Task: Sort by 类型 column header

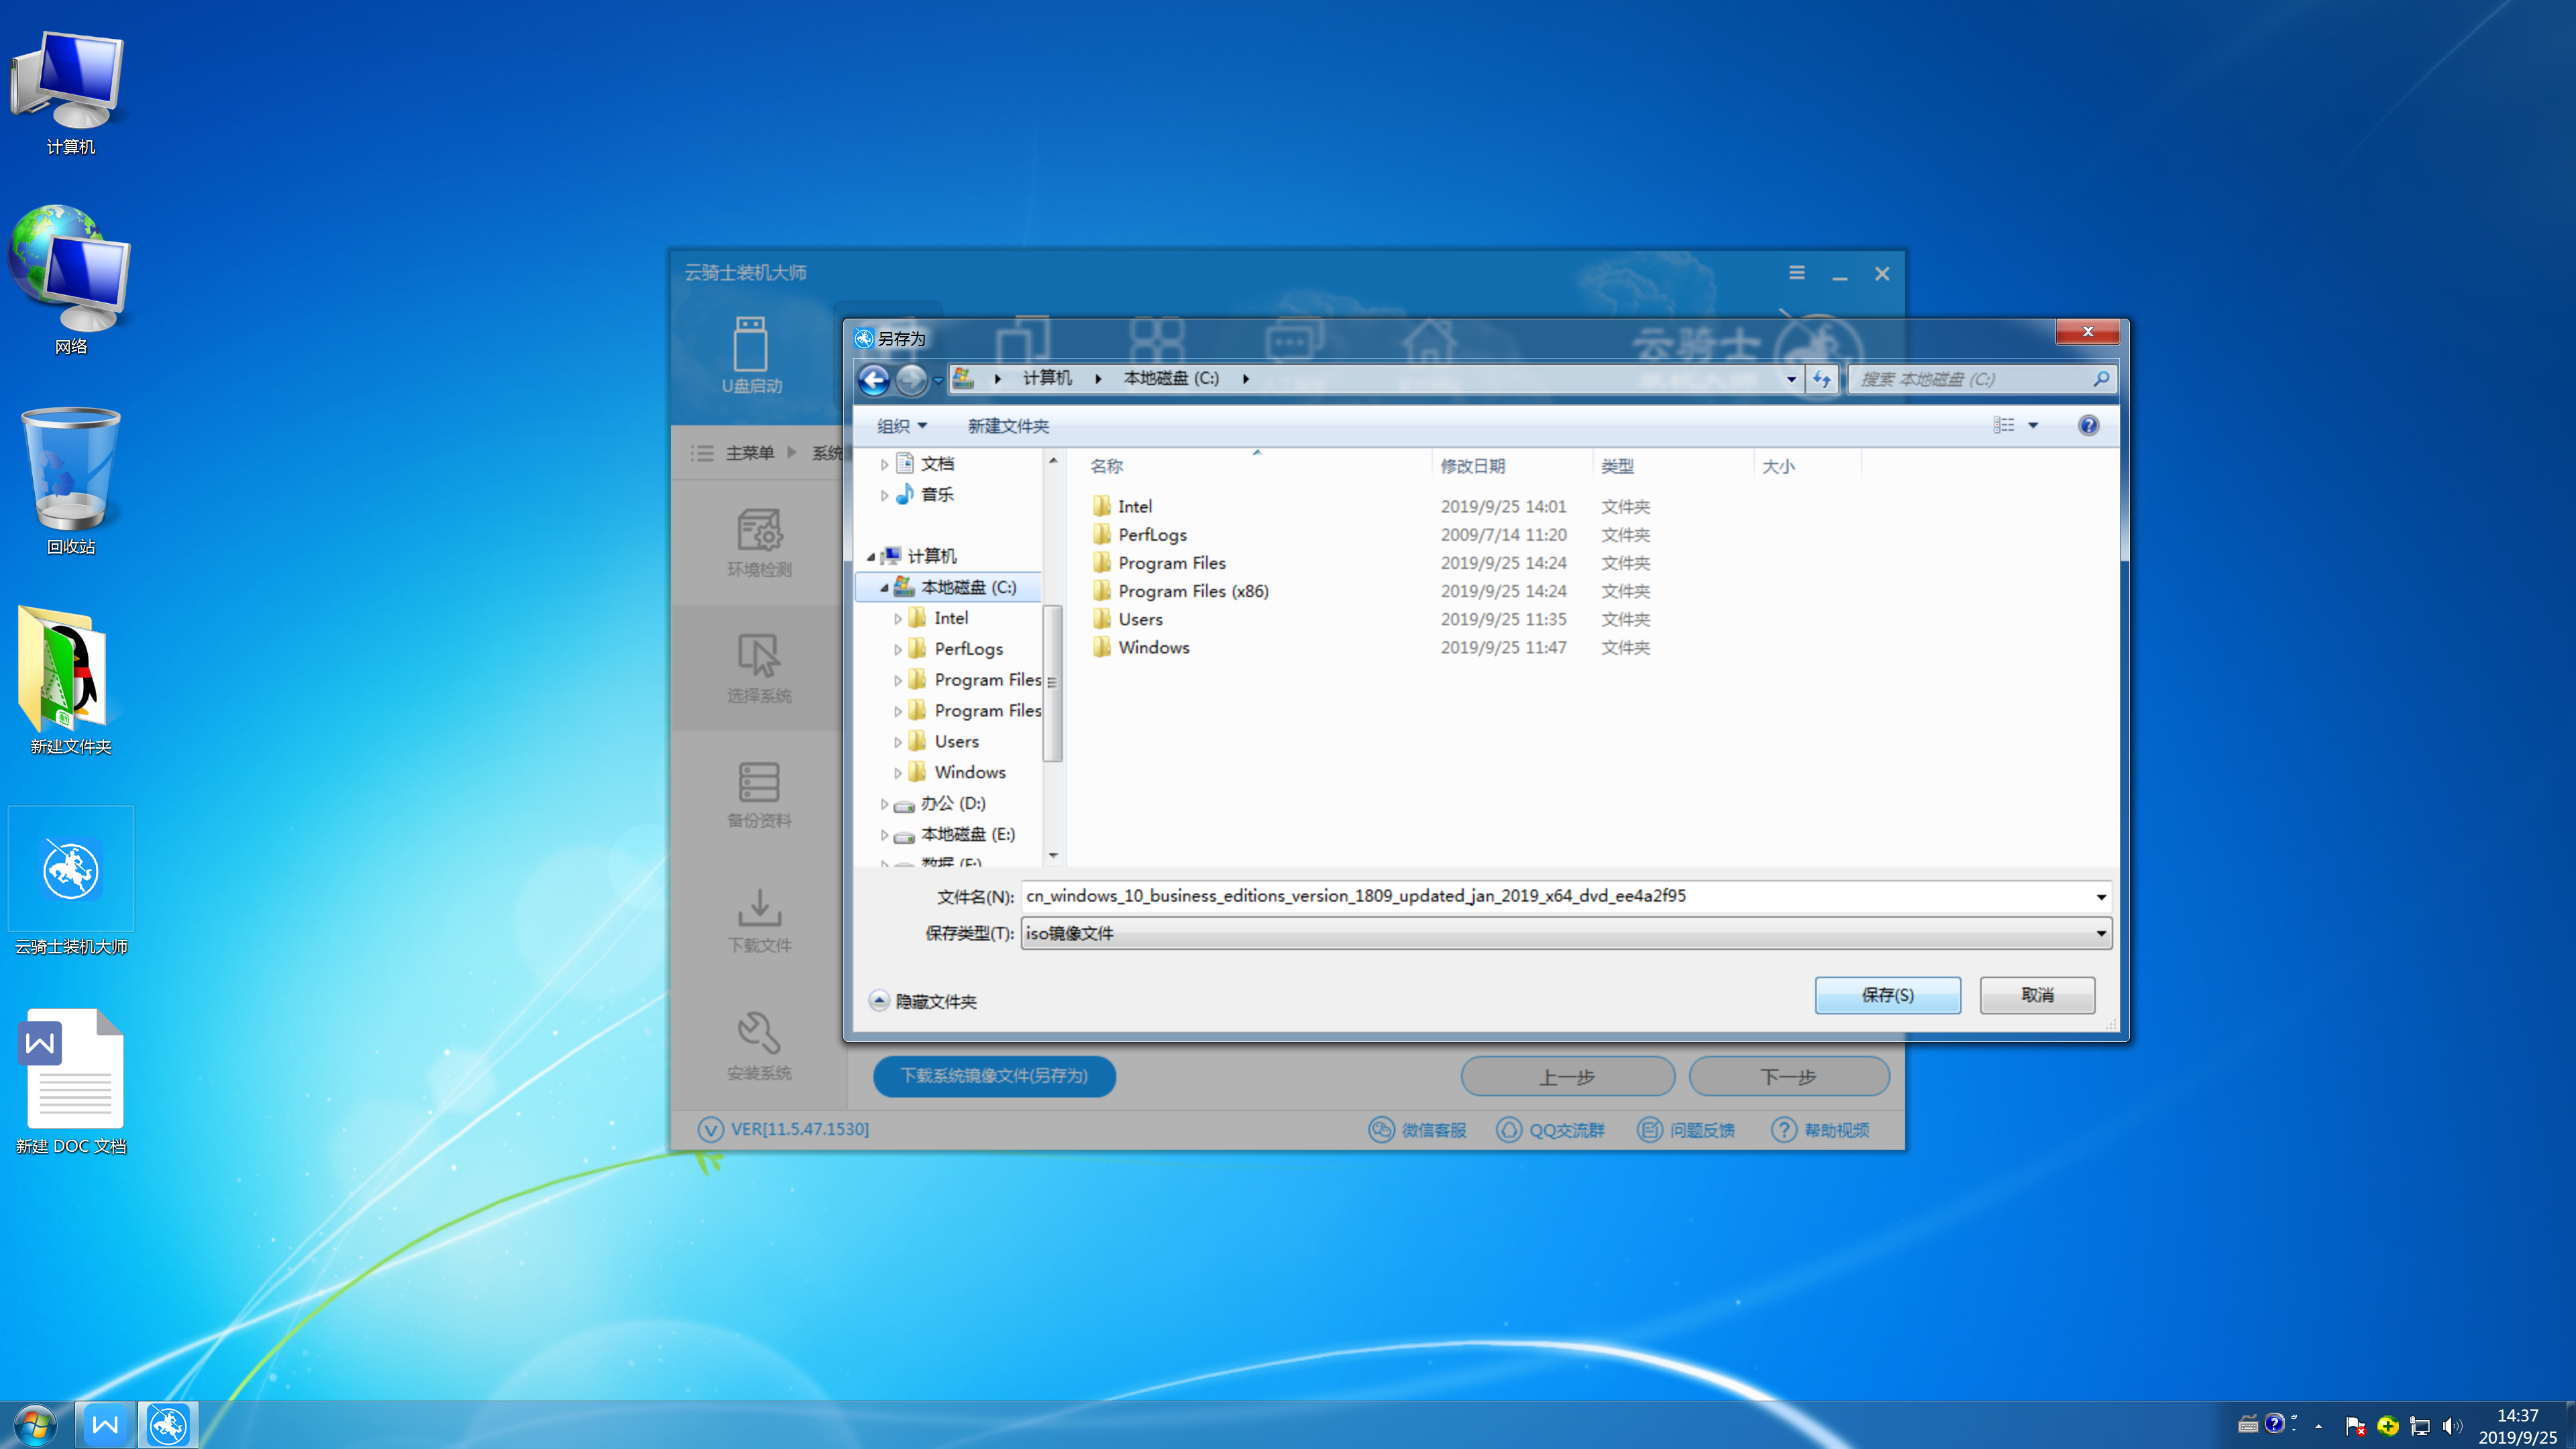Action: [x=1617, y=466]
